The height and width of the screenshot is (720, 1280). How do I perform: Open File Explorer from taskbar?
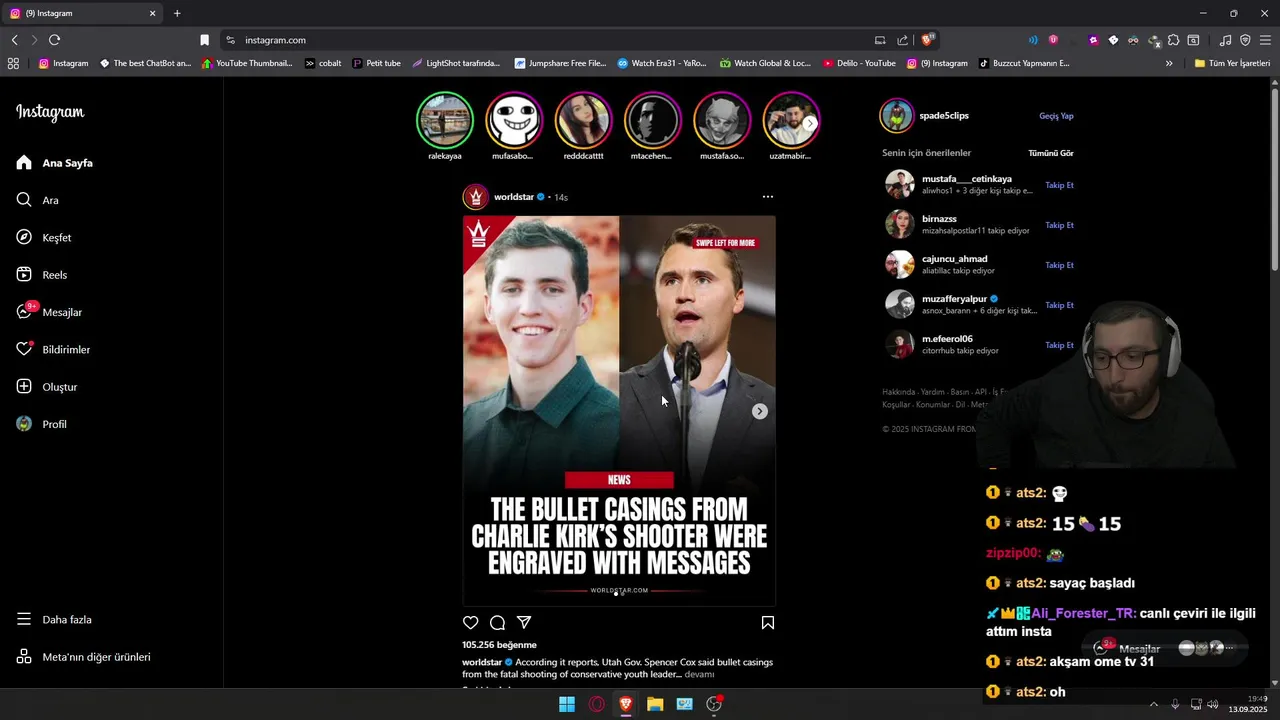(655, 704)
